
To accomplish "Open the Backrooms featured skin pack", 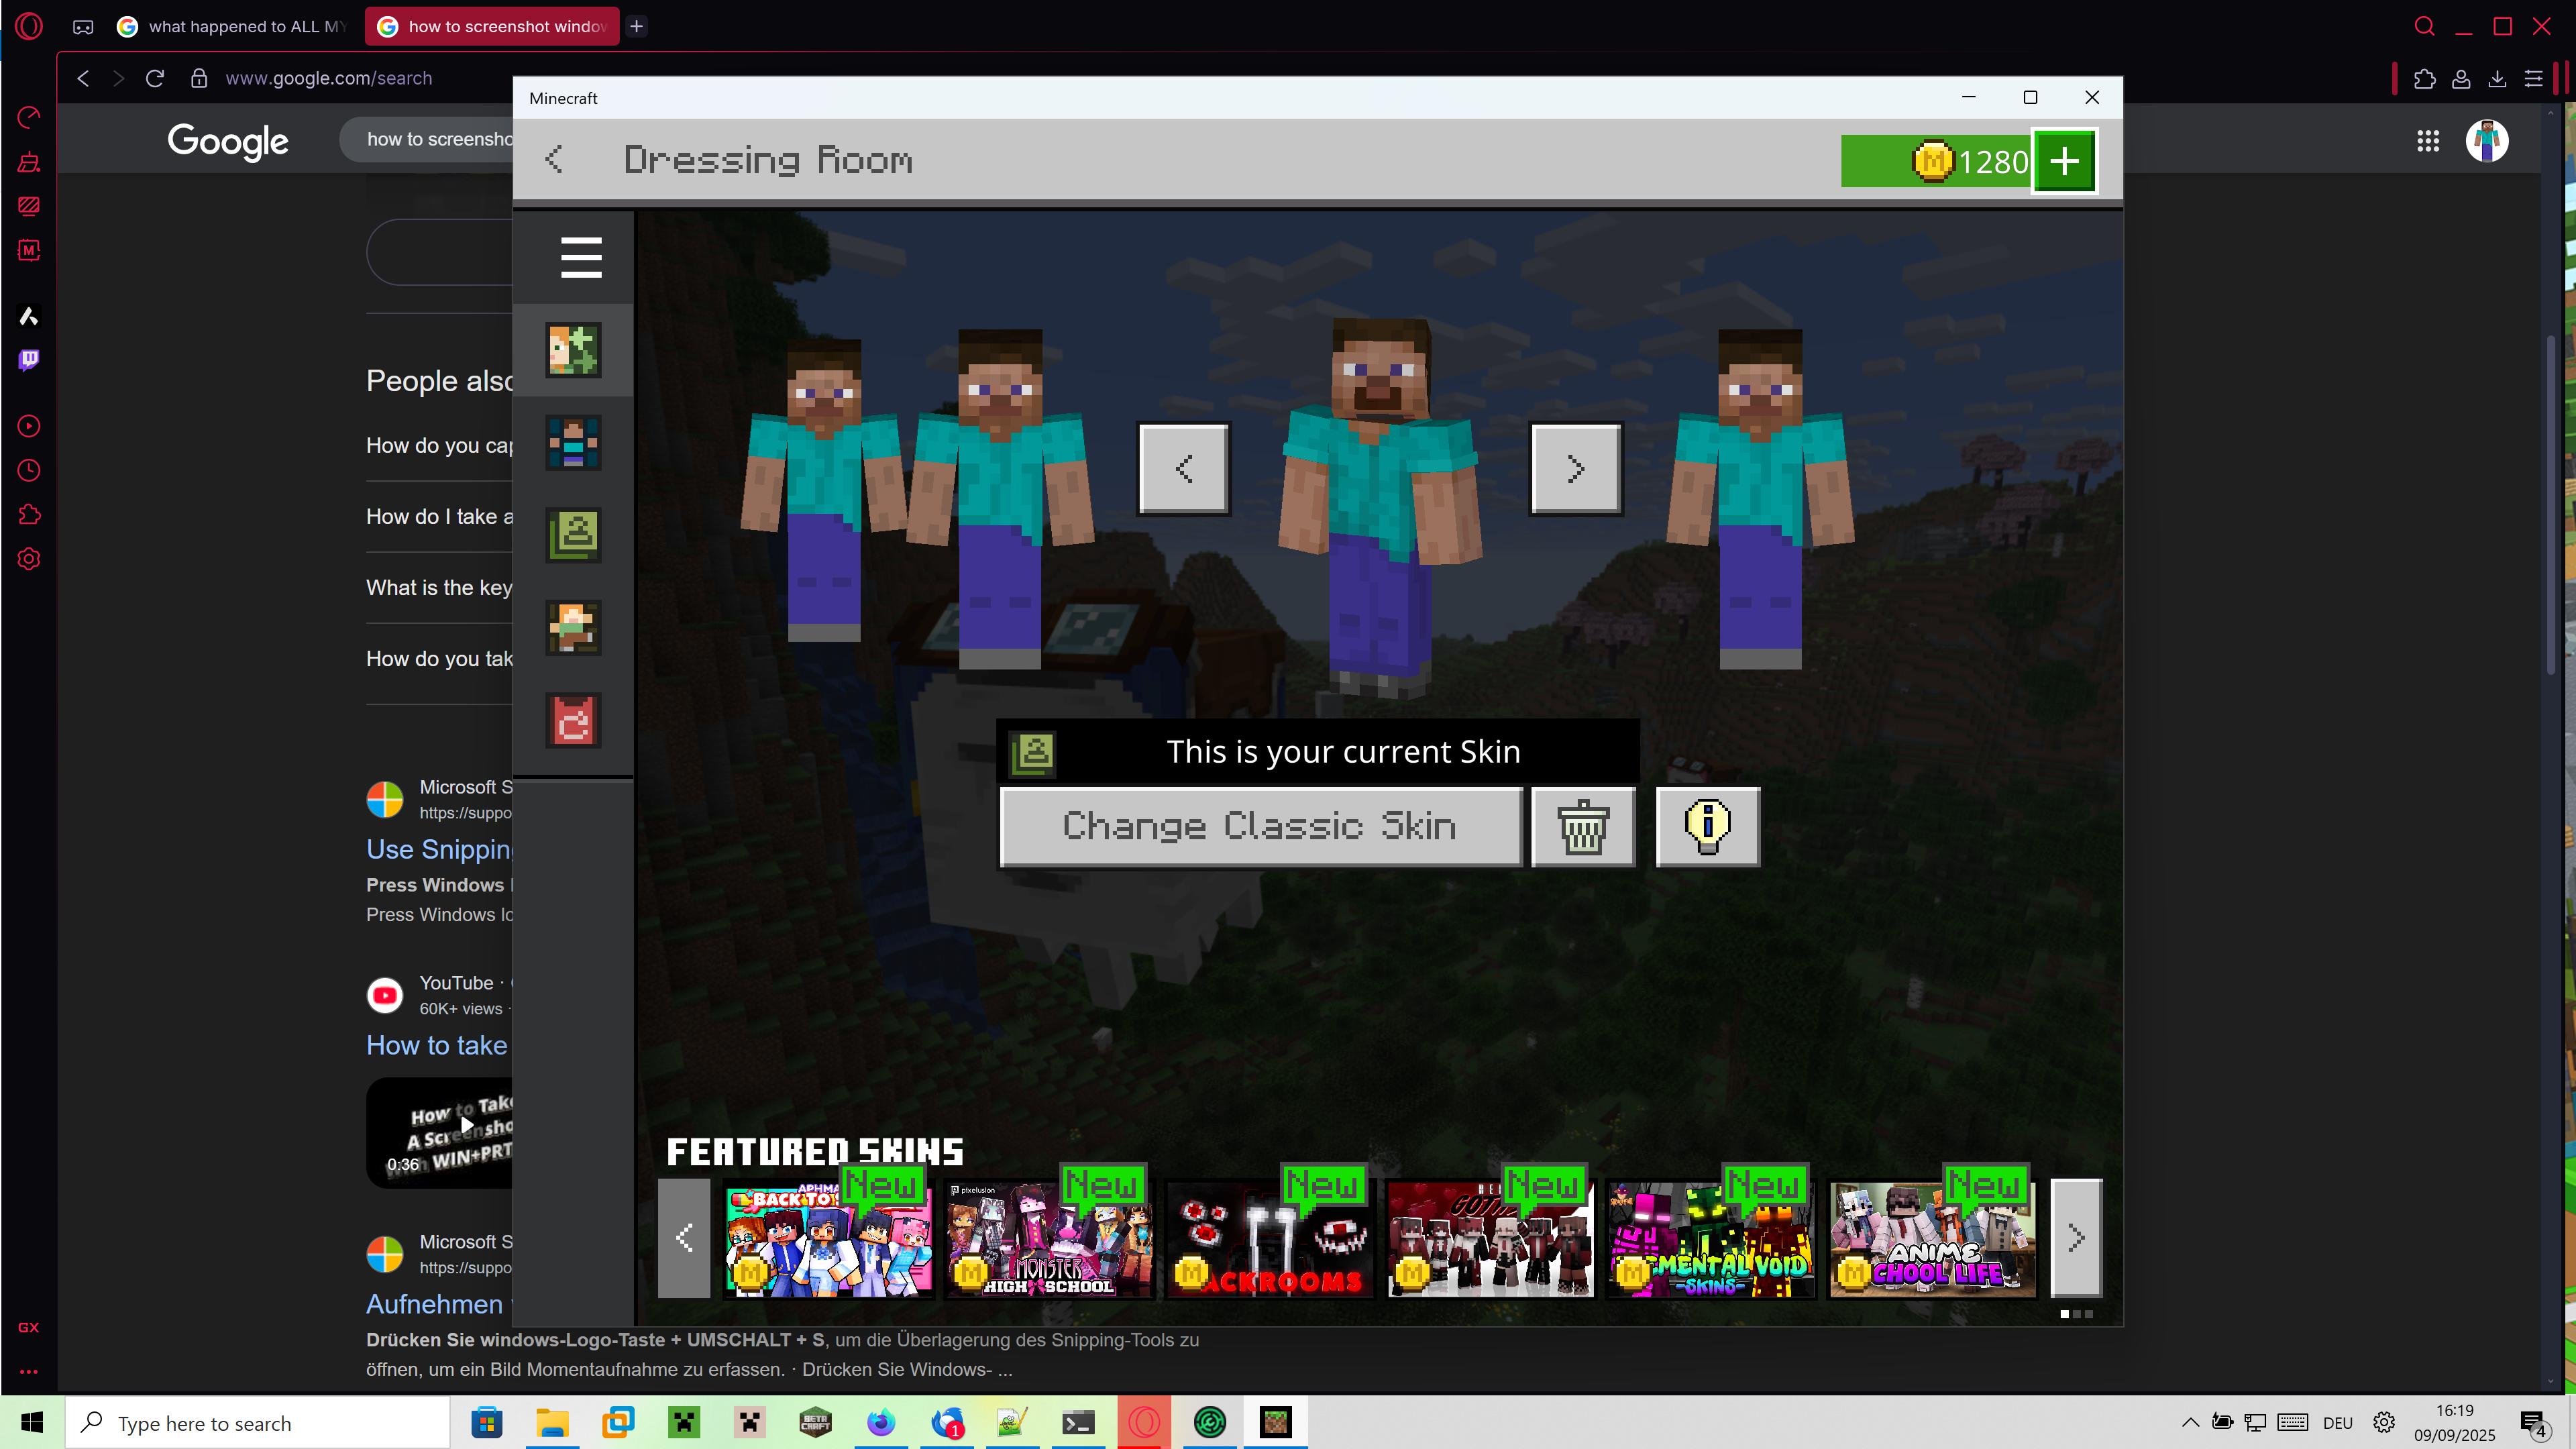I will [x=1270, y=1240].
